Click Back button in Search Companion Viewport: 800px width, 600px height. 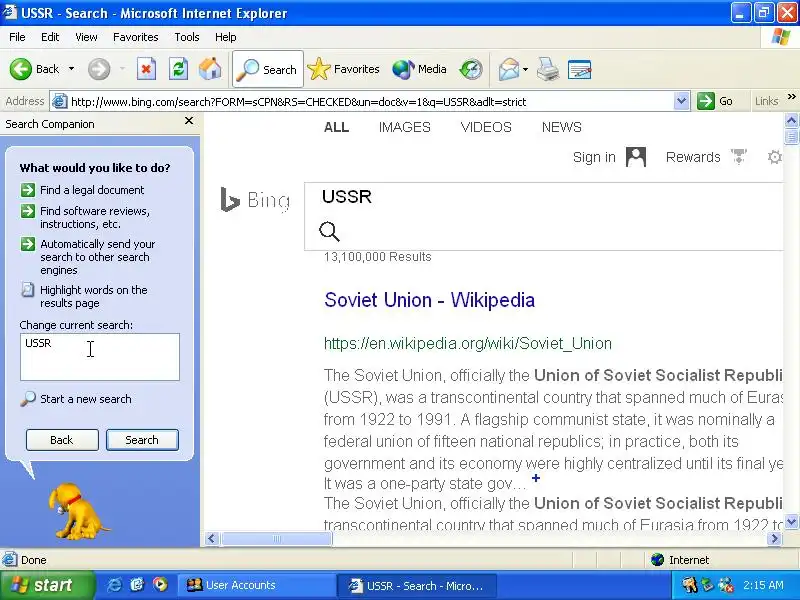(62, 440)
